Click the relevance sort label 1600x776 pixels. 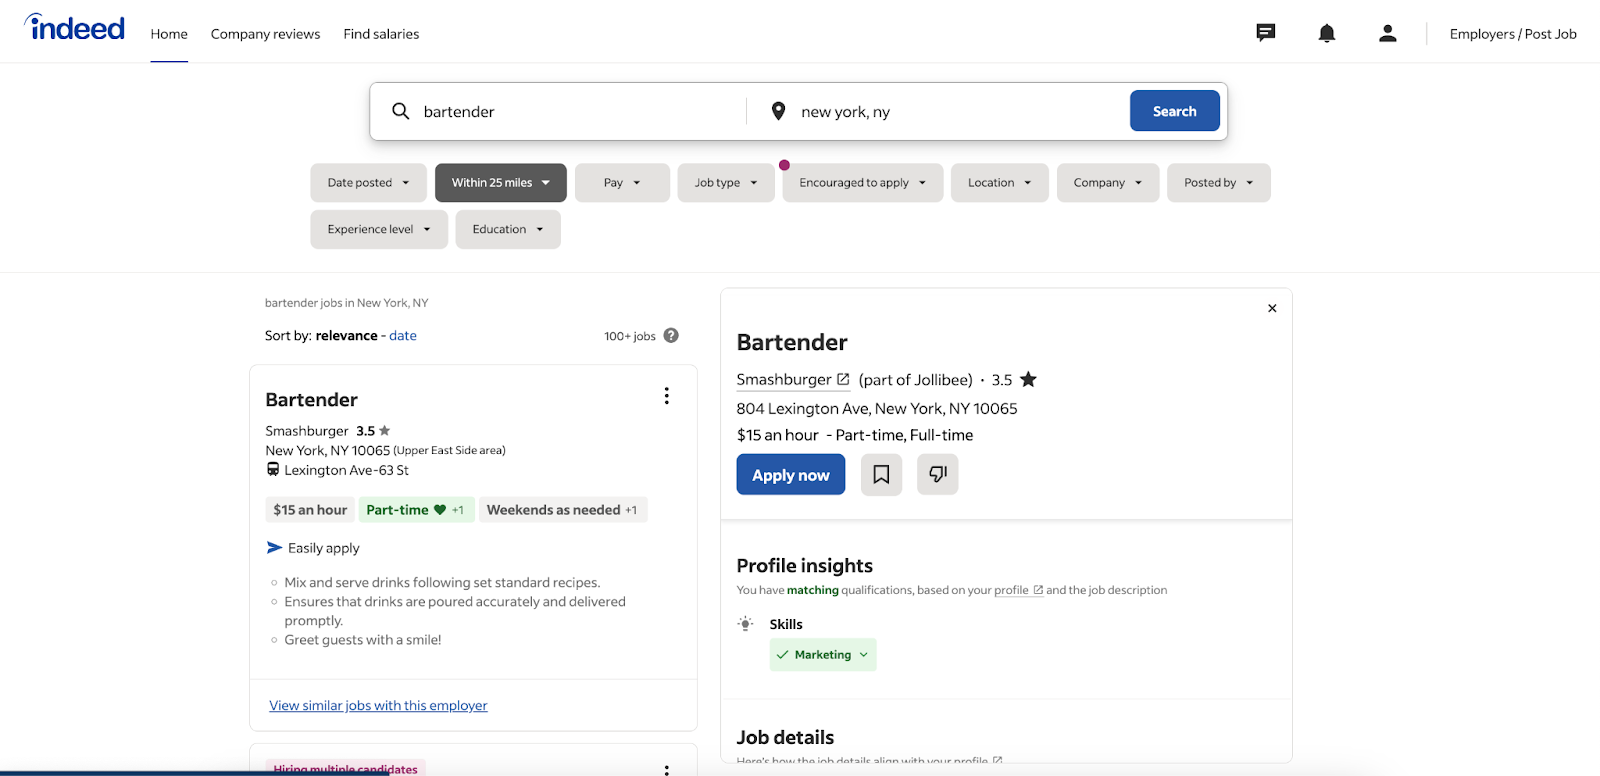point(347,336)
